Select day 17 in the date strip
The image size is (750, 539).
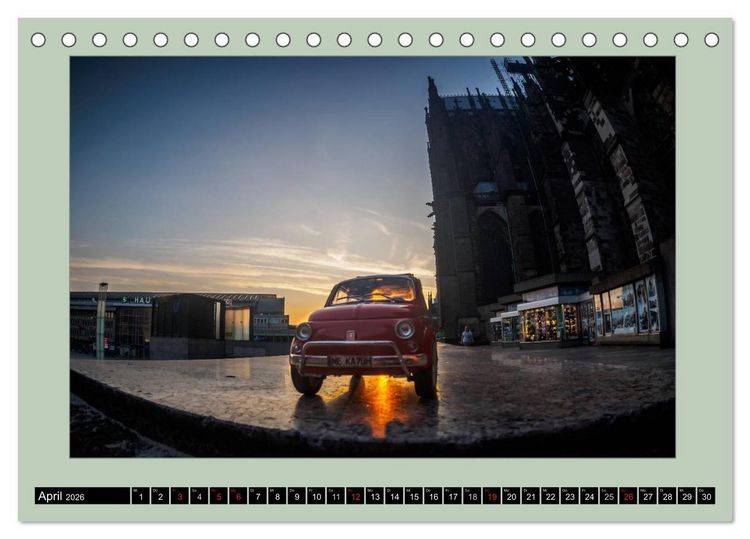coord(453,495)
